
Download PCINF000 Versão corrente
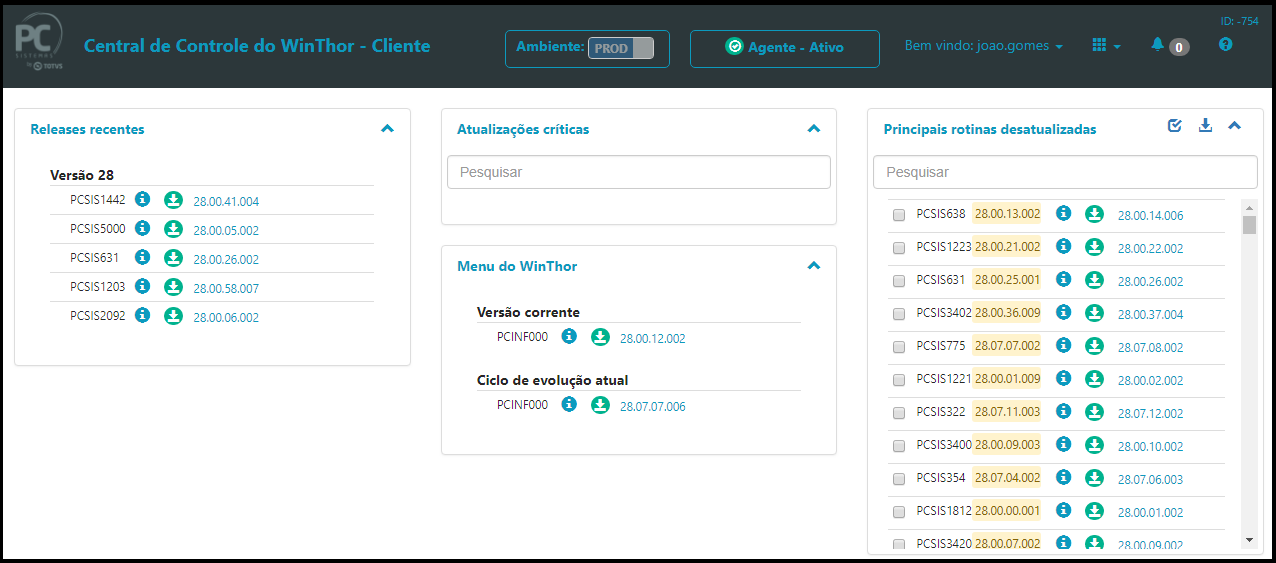pos(600,337)
